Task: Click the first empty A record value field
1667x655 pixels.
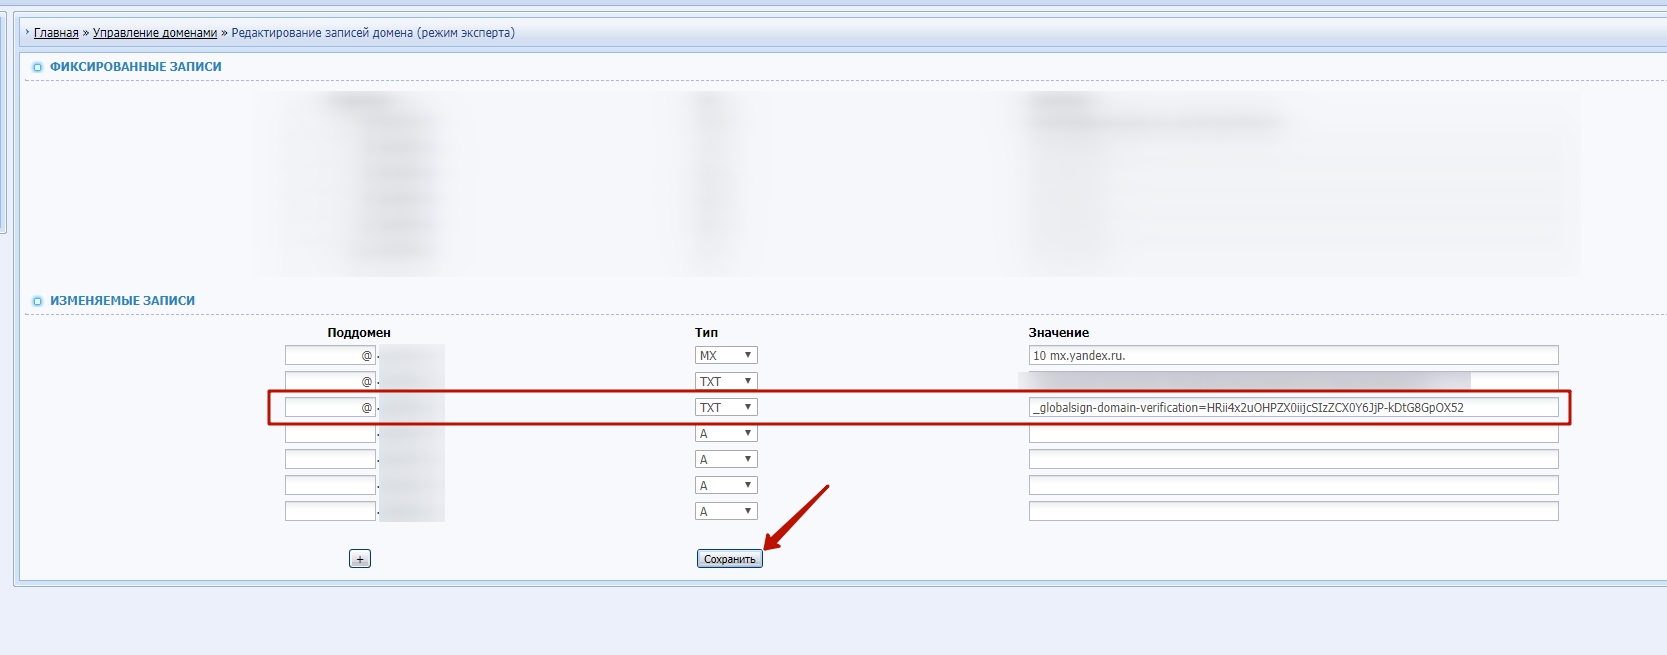Action: (x=1292, y=433)
